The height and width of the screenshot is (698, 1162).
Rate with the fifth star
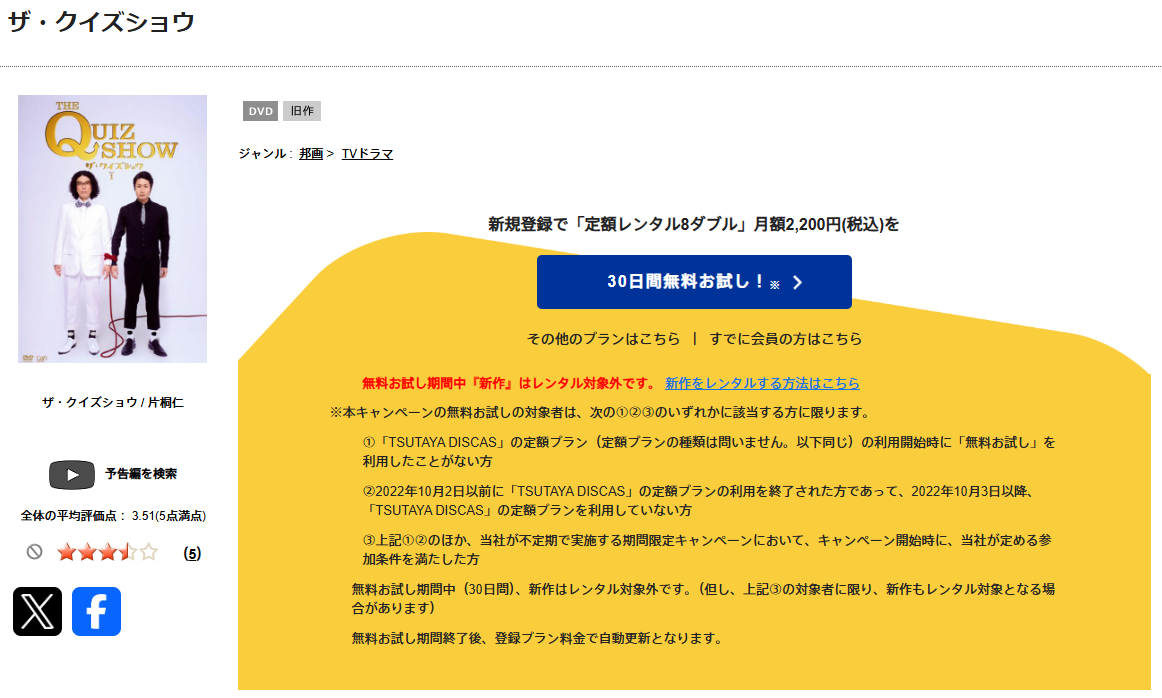[148, 552]
